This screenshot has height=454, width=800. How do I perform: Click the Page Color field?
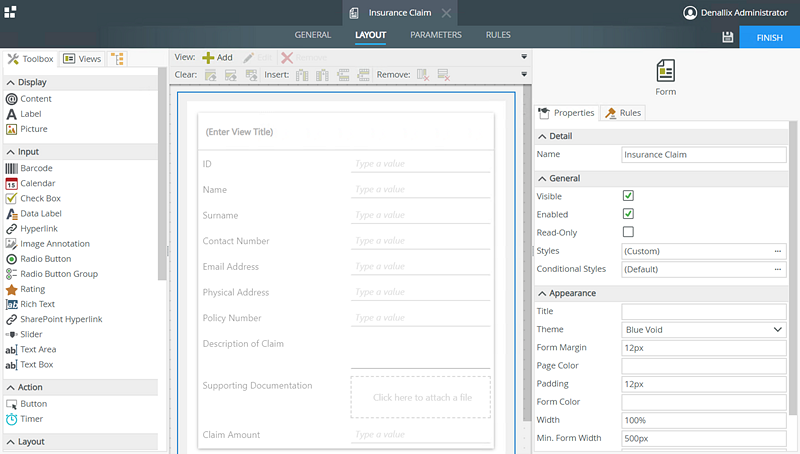(x=703, y=366)
